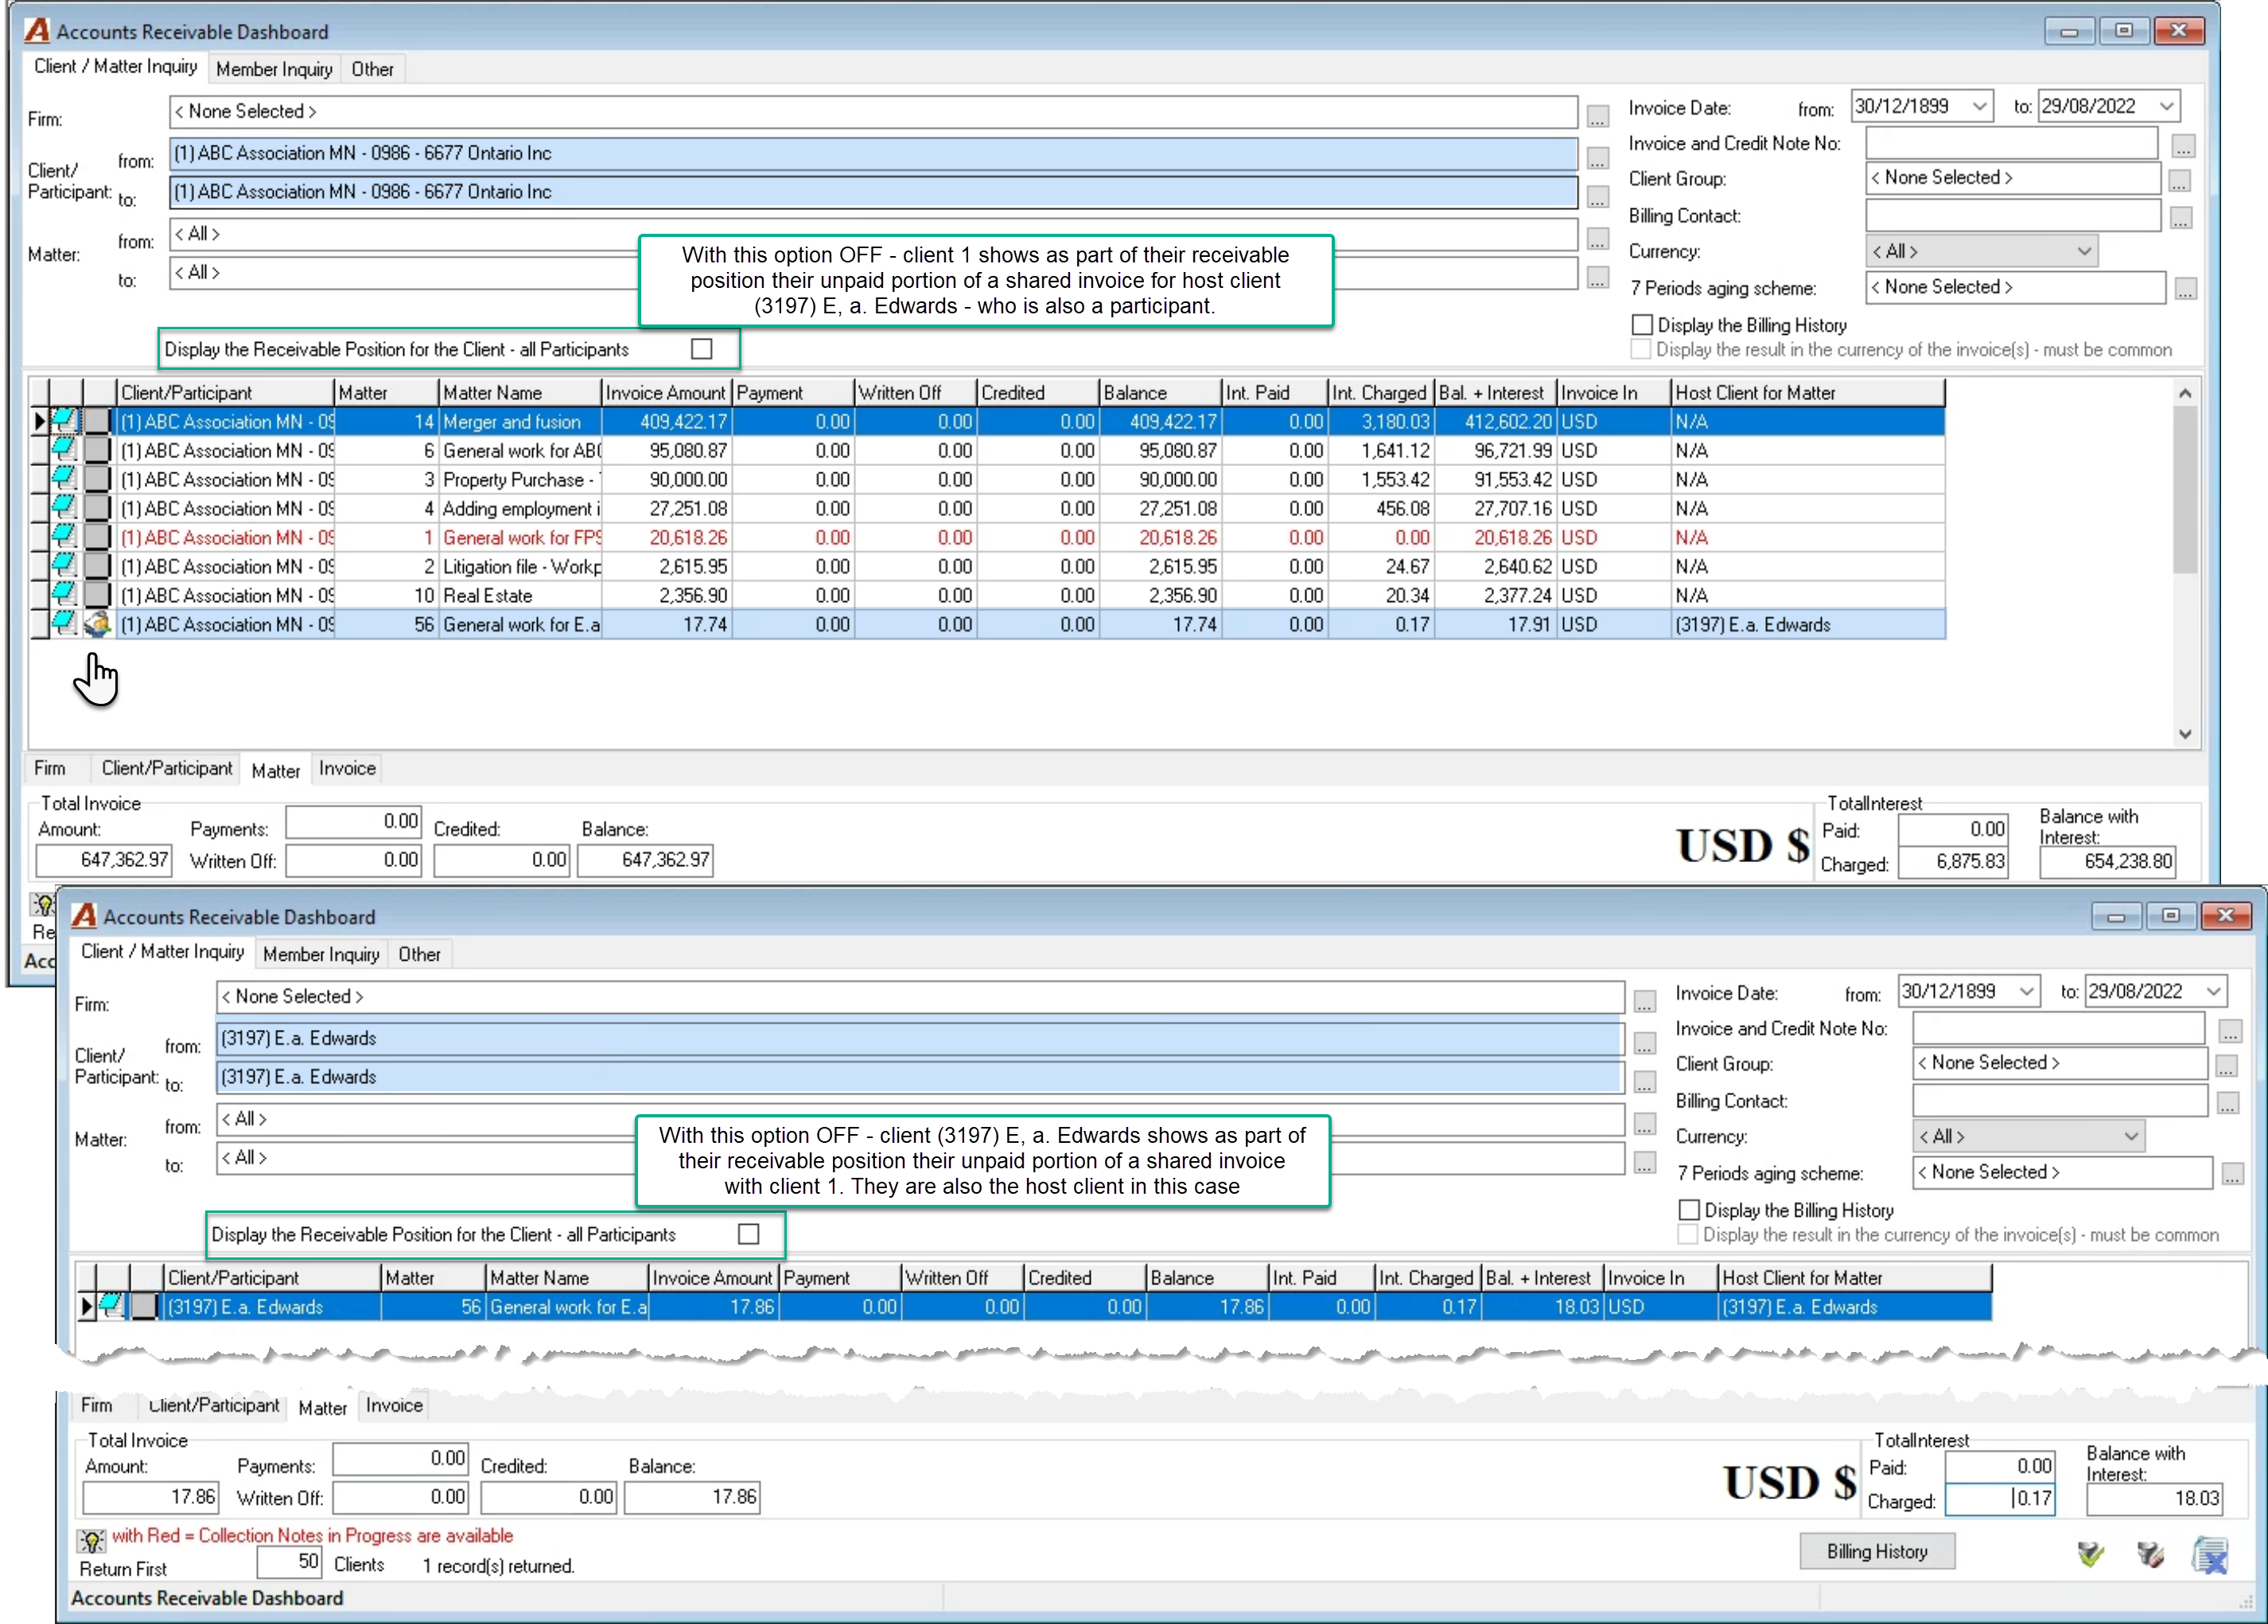Open the Invoice Date from dropdown, top window

tap(1979, 106)
